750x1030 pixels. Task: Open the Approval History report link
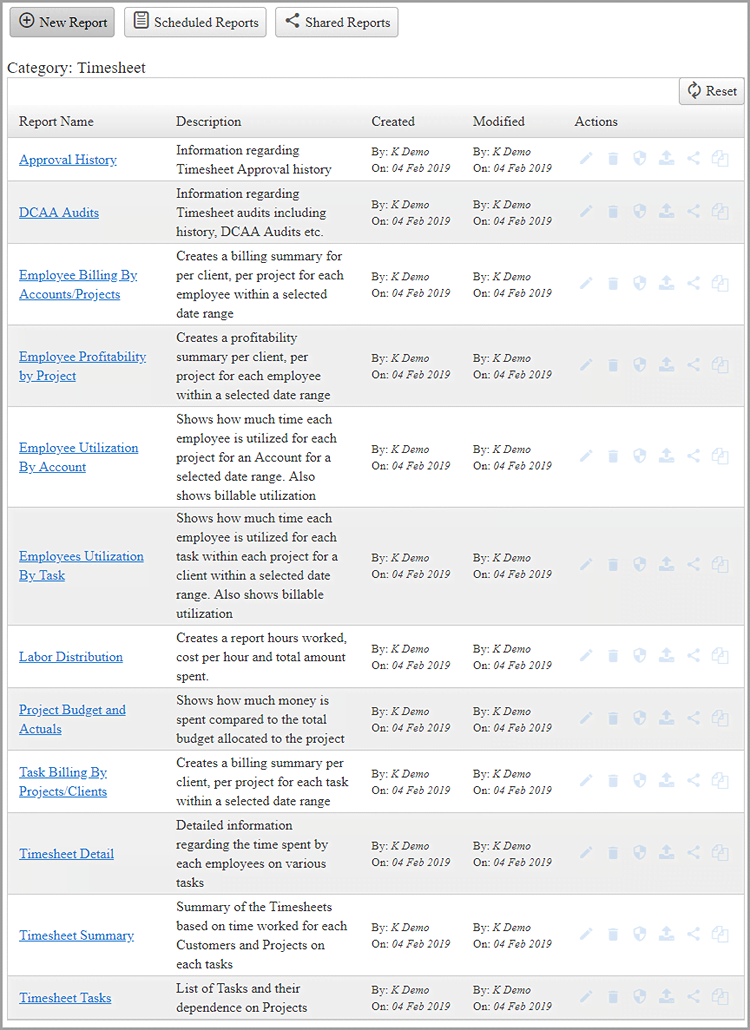pyautogui.click(x=68, y=160)
